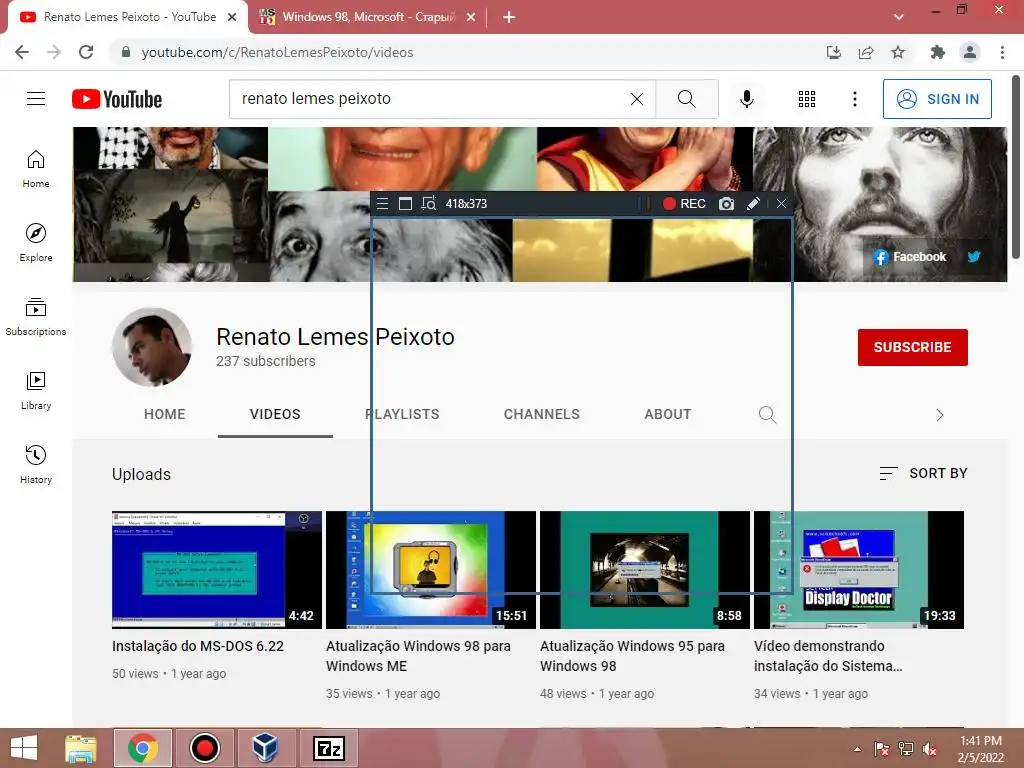This screenshot has width=1024, height=768.
Task: Open the Display Doctor video thumbnail
Action: [859, 570]
